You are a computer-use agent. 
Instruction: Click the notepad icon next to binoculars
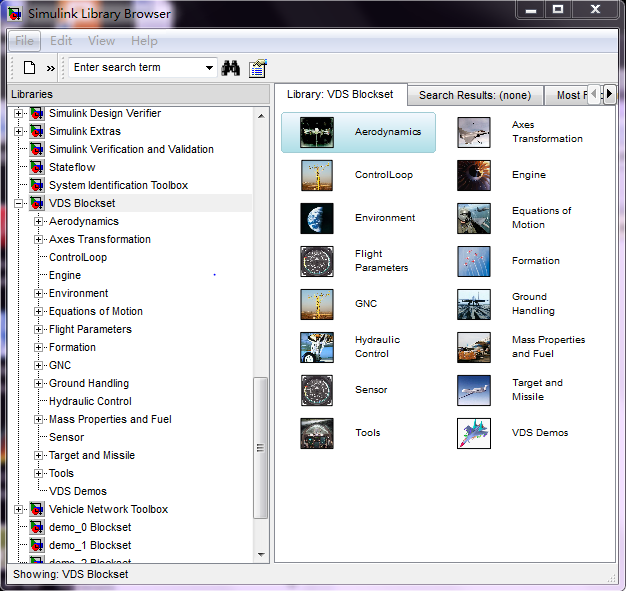(x=258, y=68)
